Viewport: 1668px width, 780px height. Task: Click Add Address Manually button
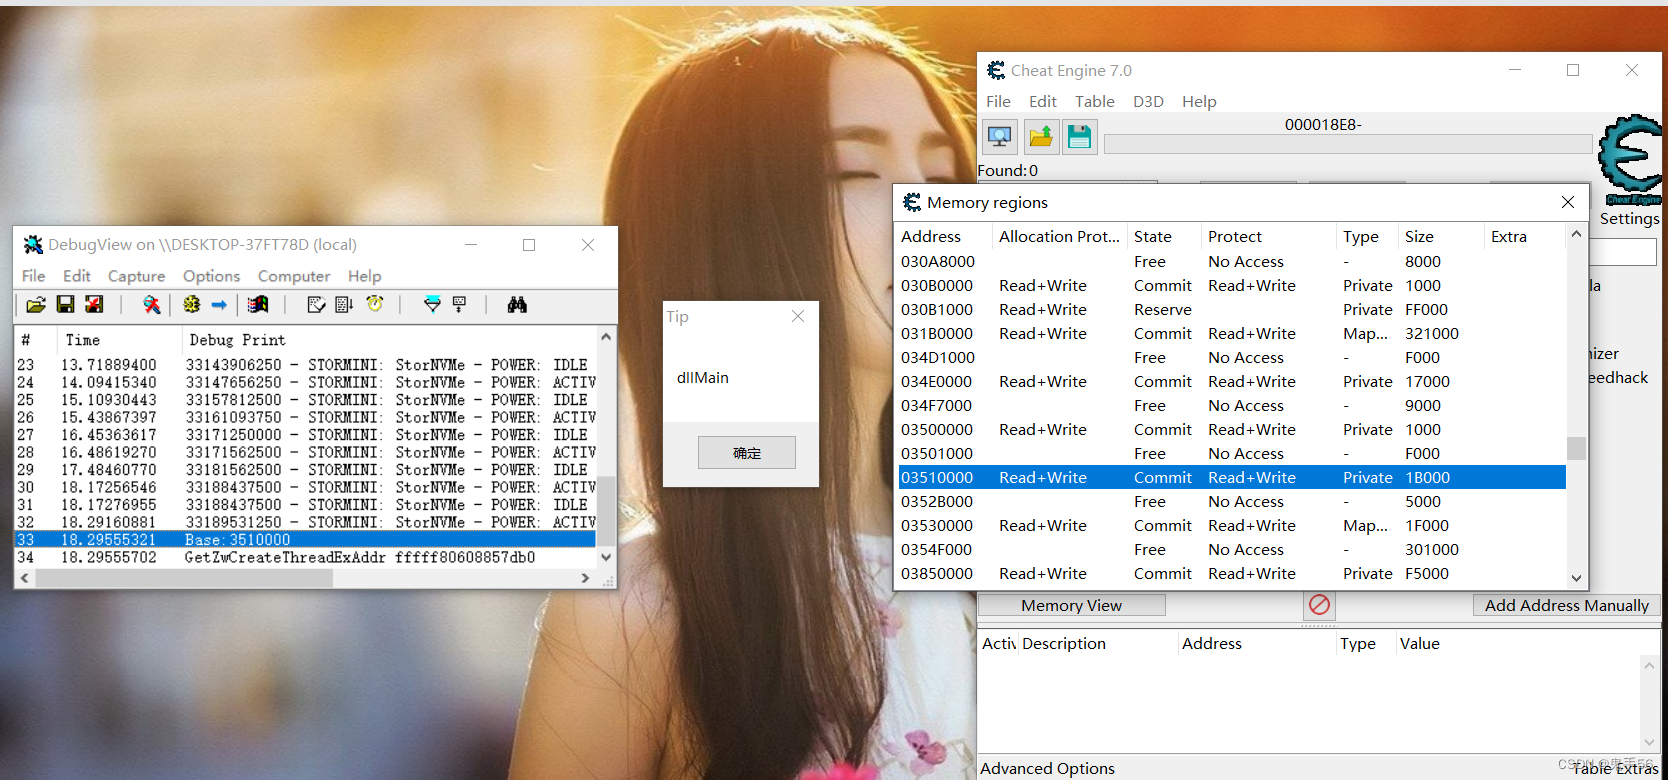coord(1566,605)
